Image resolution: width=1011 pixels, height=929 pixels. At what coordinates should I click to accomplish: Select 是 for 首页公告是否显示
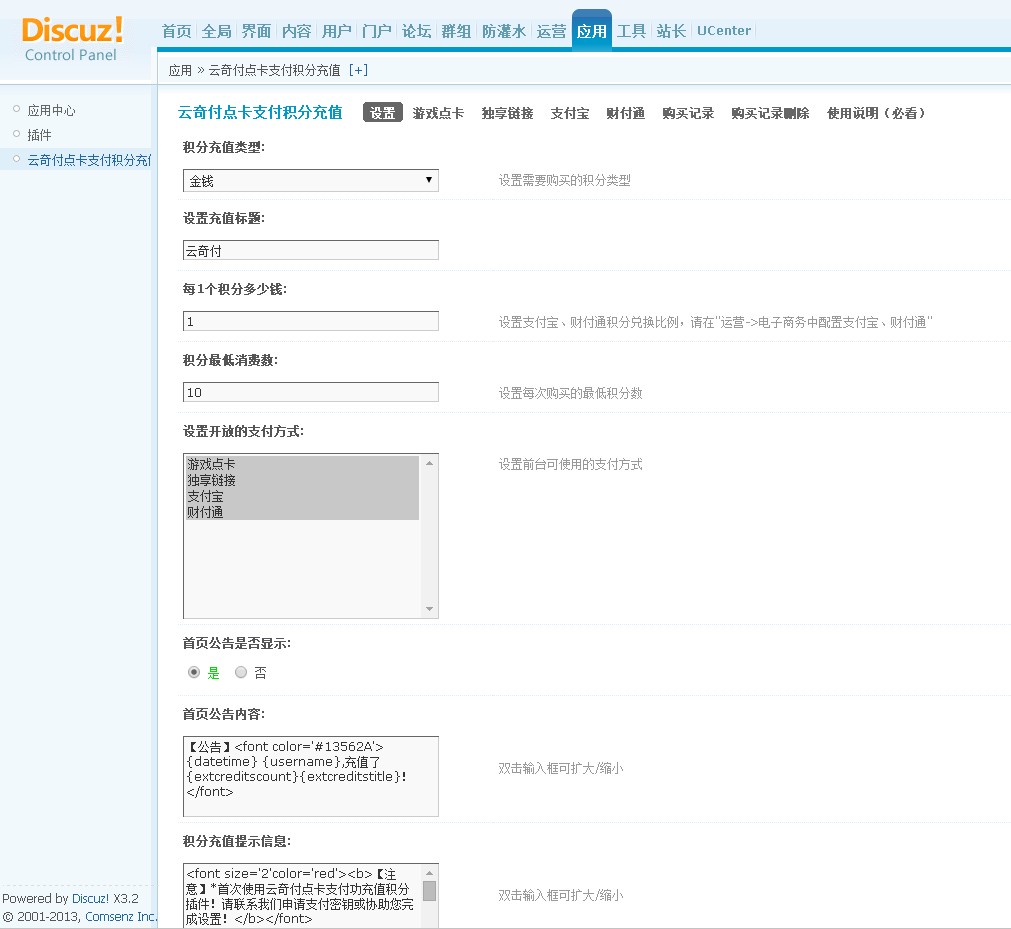pos(194,673)
